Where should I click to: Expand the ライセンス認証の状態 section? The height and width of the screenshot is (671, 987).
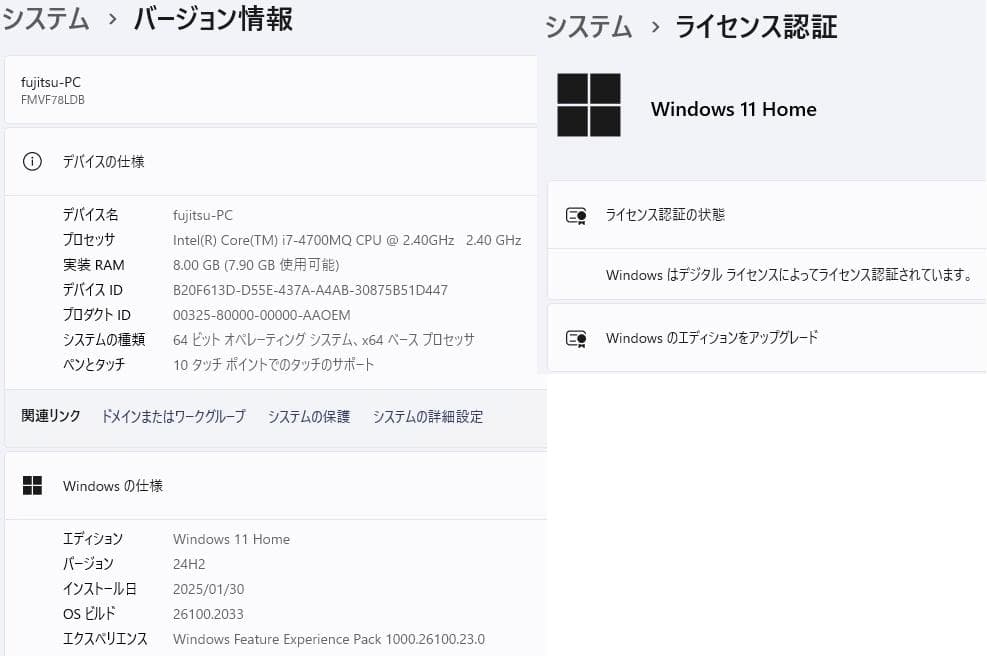click(667, 214)
